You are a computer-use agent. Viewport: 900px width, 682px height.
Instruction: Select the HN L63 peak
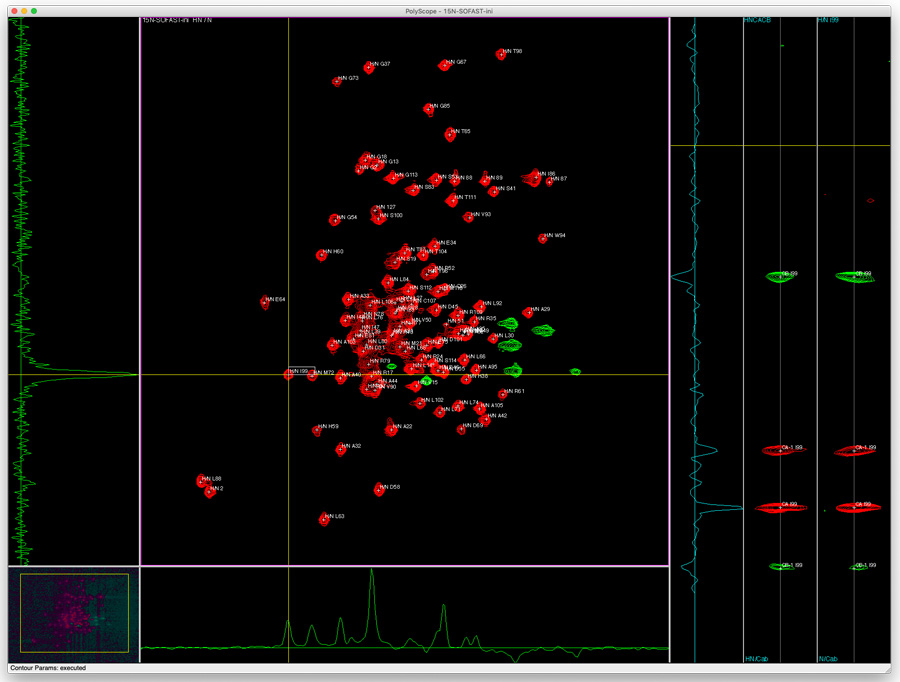(x=324, y=519)
